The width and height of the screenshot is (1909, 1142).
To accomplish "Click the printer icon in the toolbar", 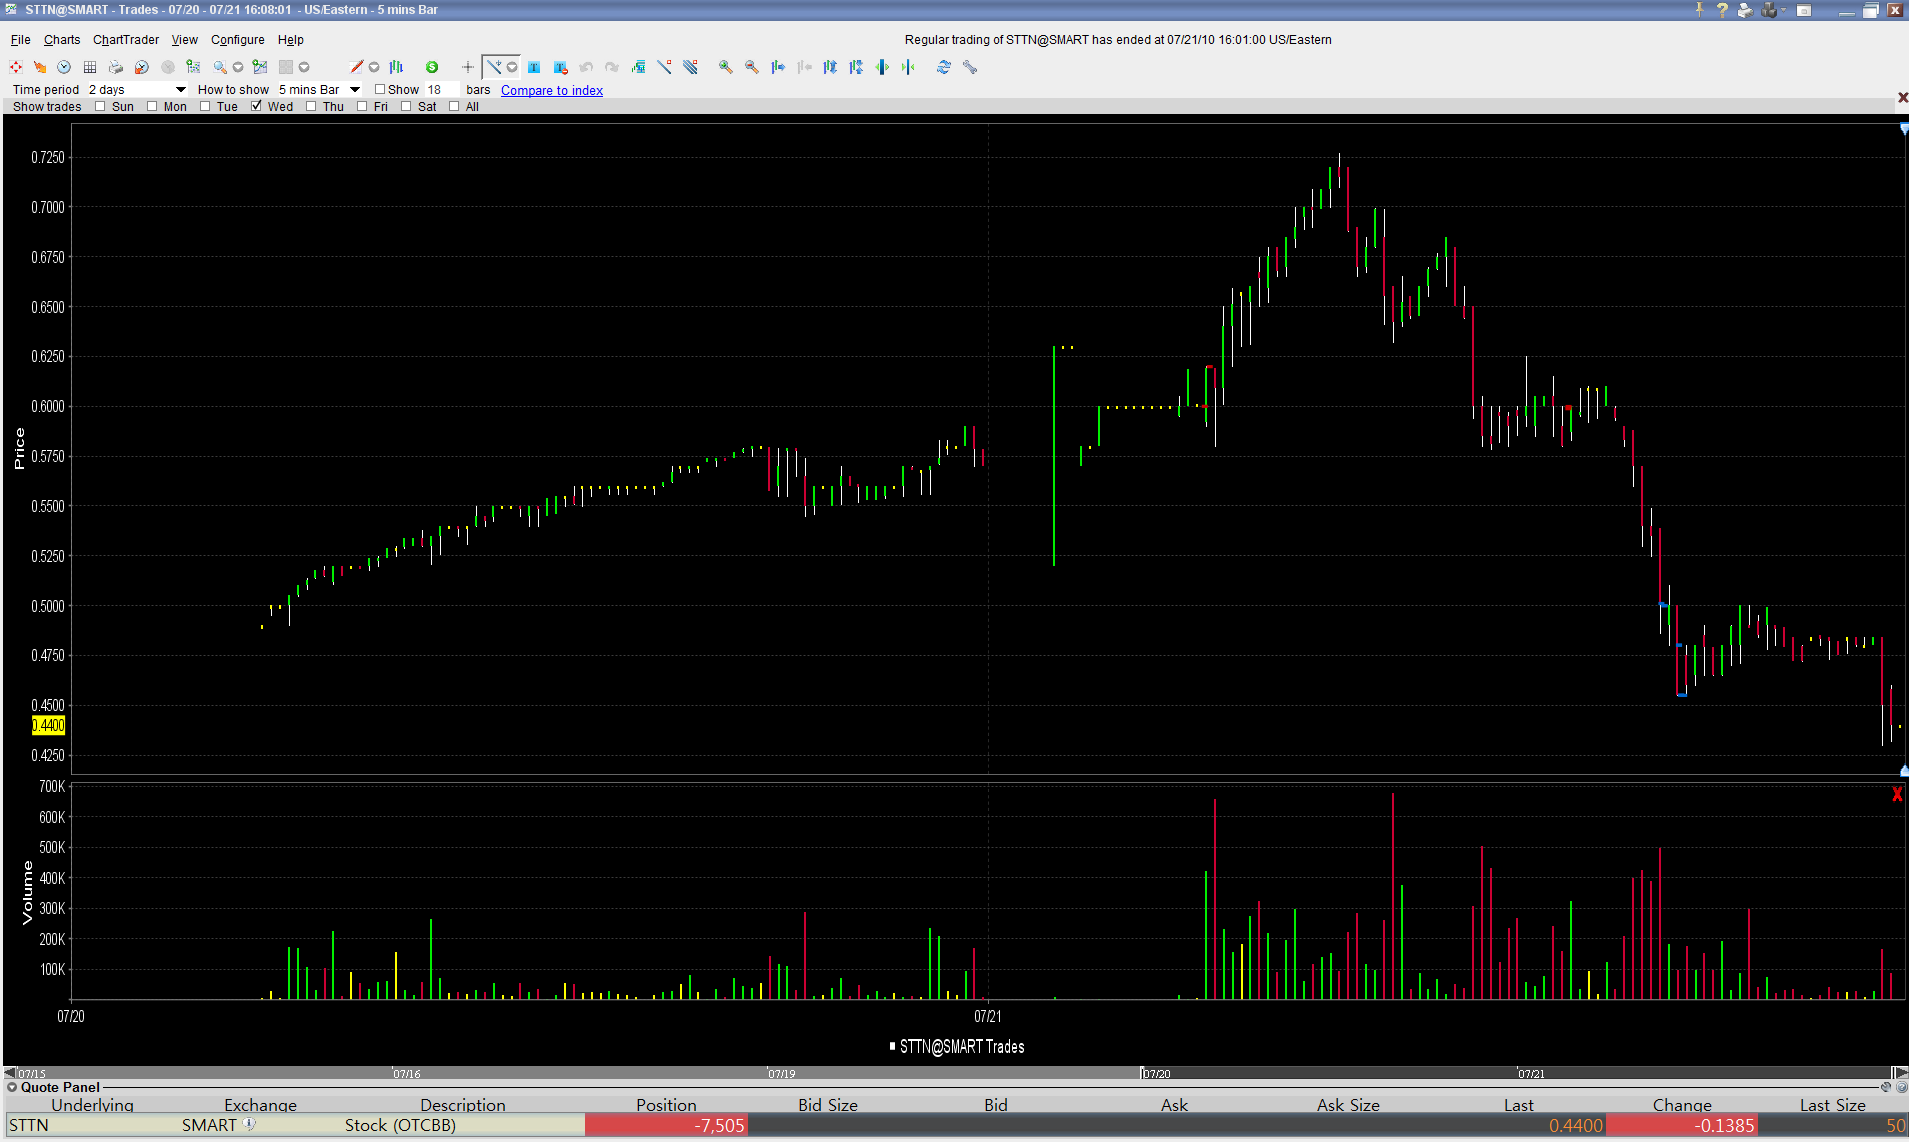I will (116, 67).
